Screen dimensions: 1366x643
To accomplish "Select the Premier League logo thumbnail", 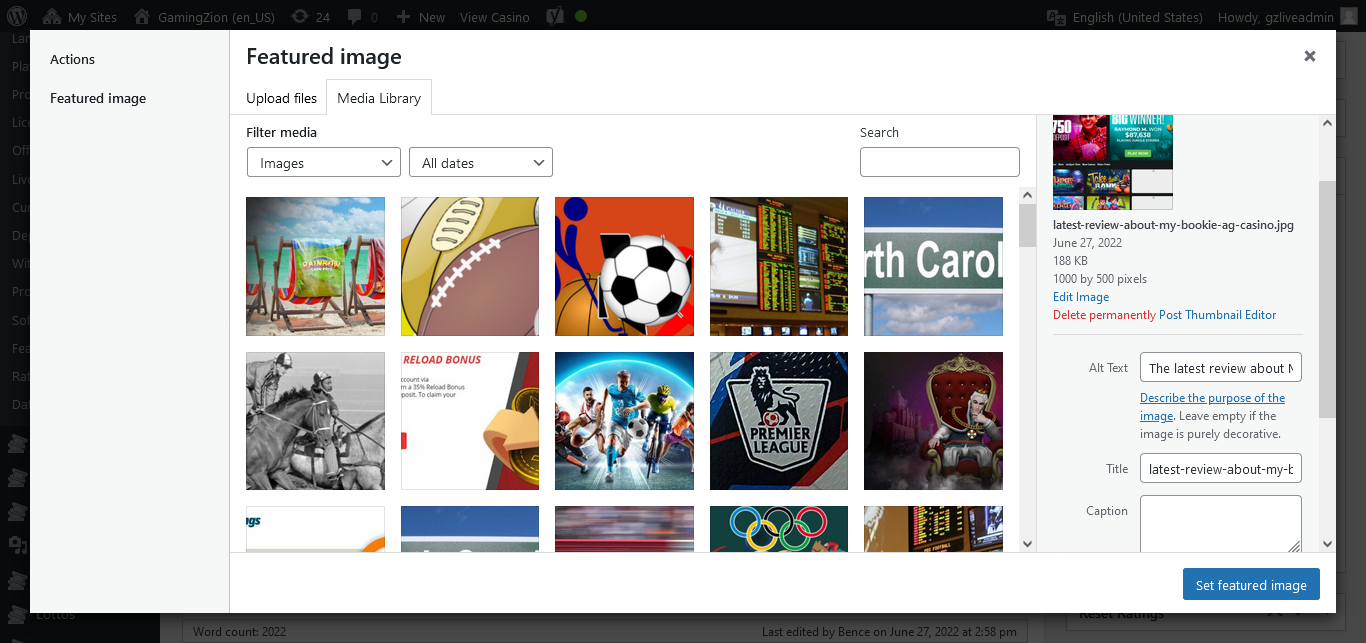I will coord(778,421).
